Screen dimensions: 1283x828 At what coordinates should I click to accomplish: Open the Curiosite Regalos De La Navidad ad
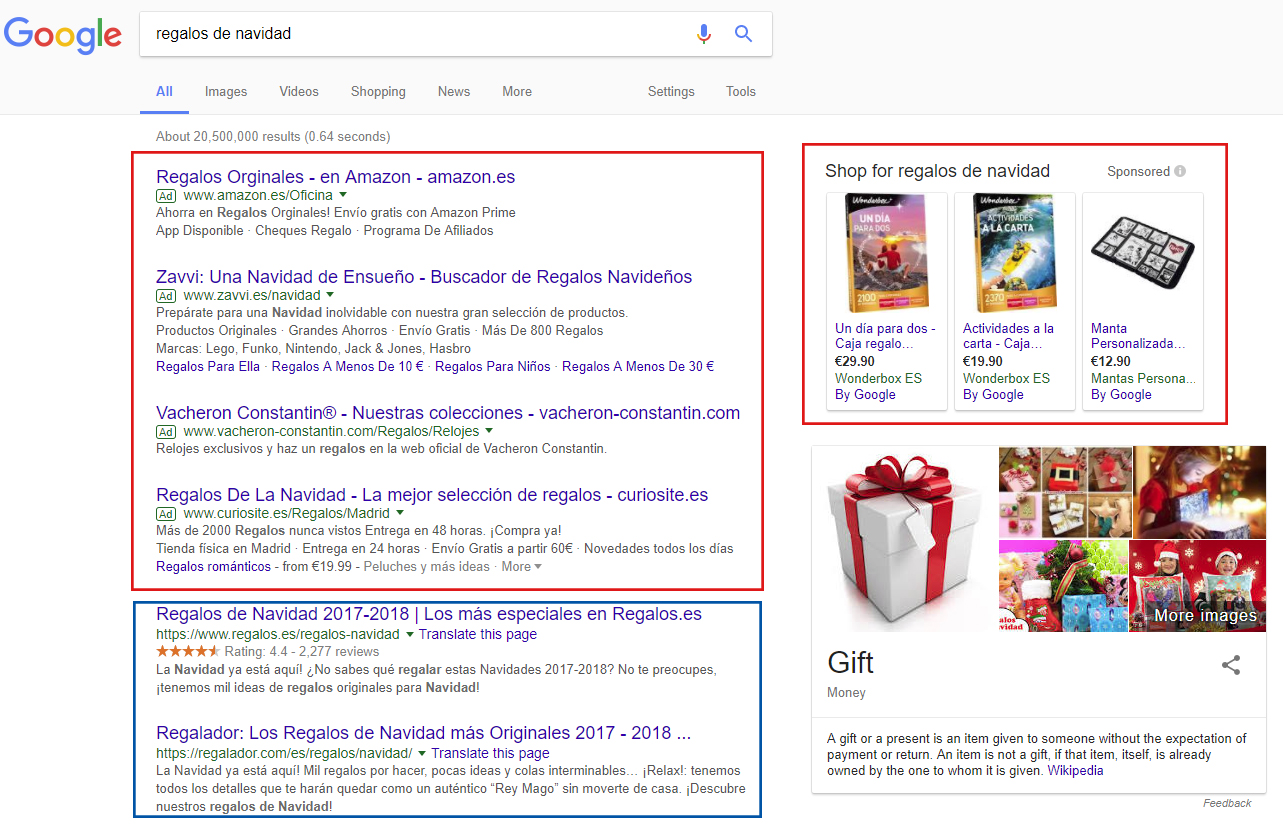pyautogui.click(x=432, y=495)
